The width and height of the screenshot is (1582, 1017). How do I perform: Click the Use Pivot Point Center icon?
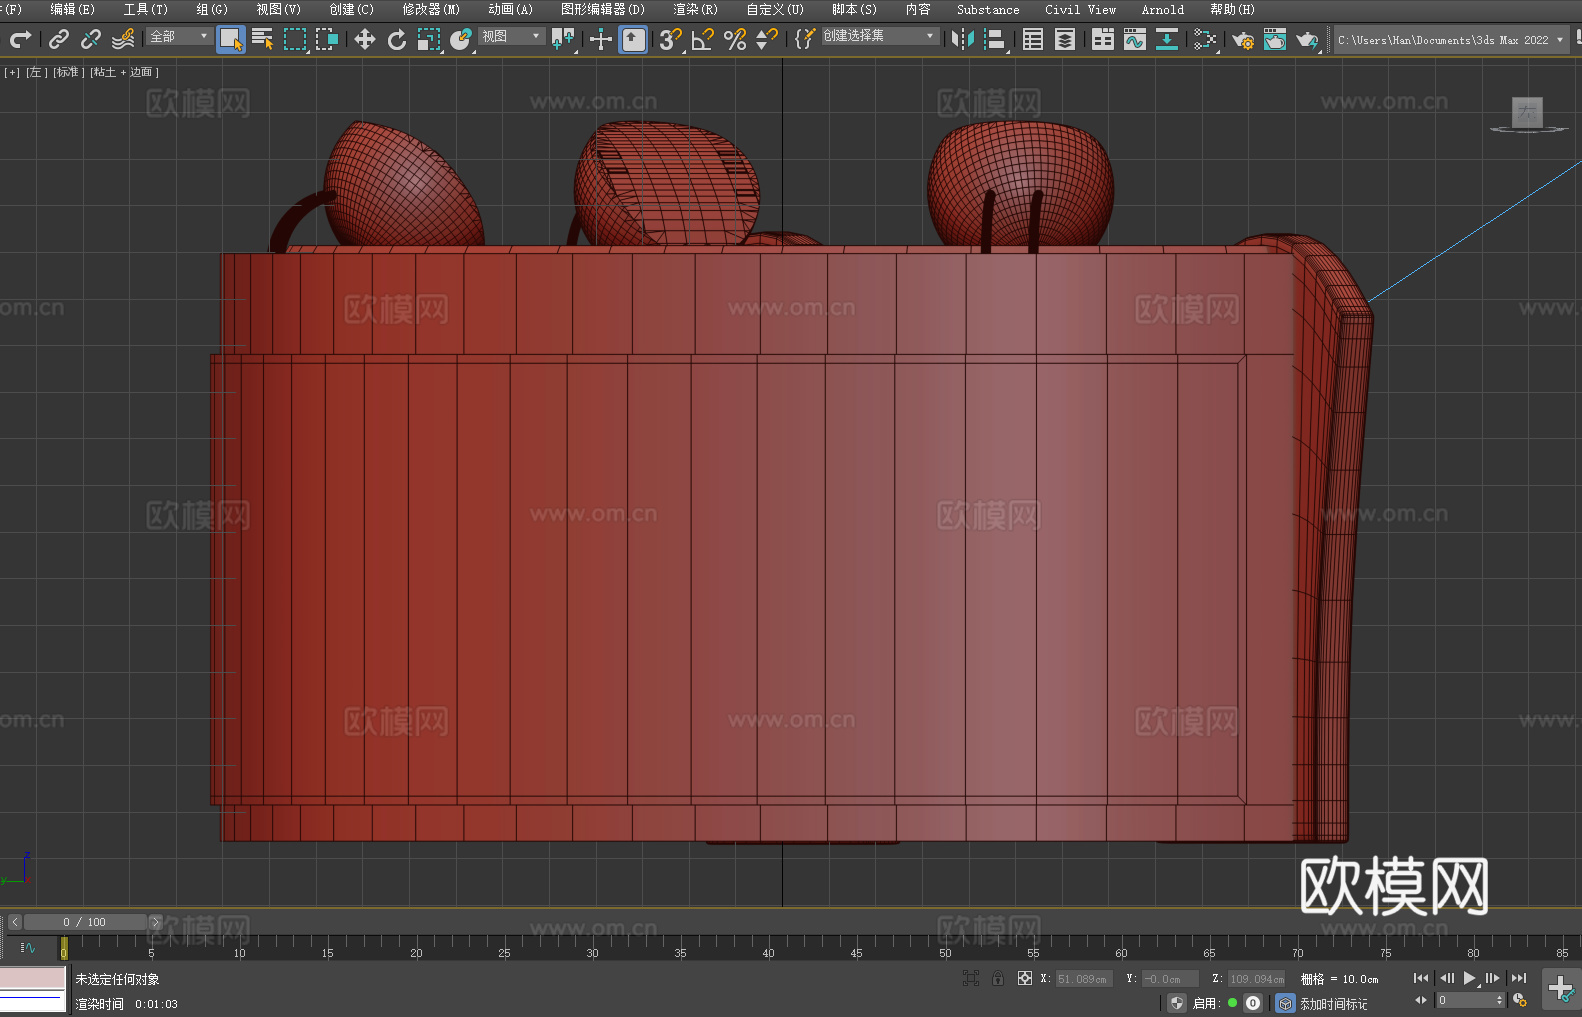563,39
